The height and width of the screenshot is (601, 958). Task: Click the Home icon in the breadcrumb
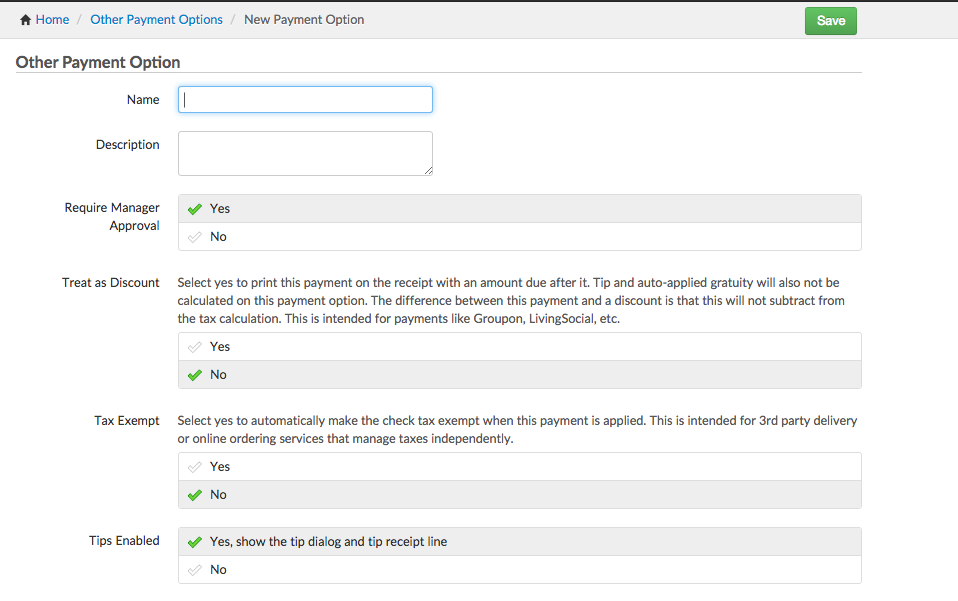(22, 19)
